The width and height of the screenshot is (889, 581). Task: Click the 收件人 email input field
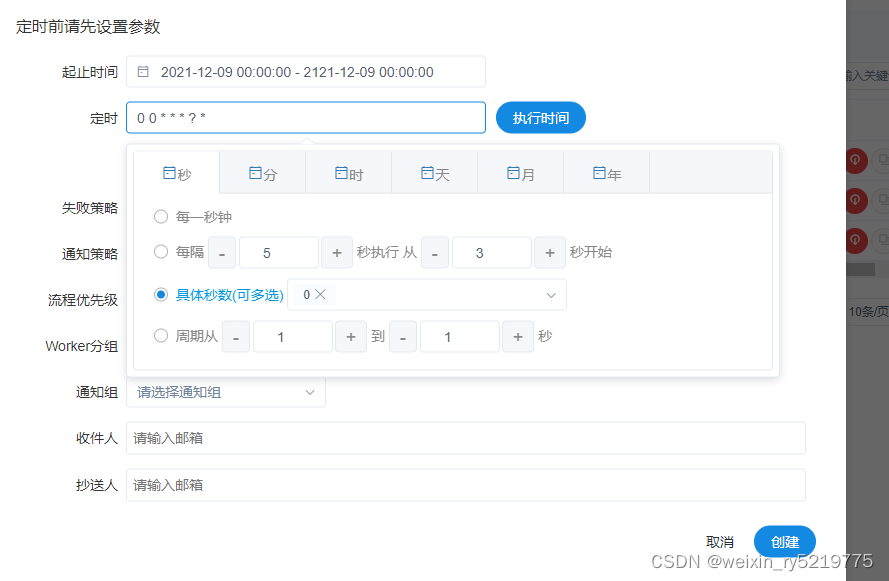(465, 438)
